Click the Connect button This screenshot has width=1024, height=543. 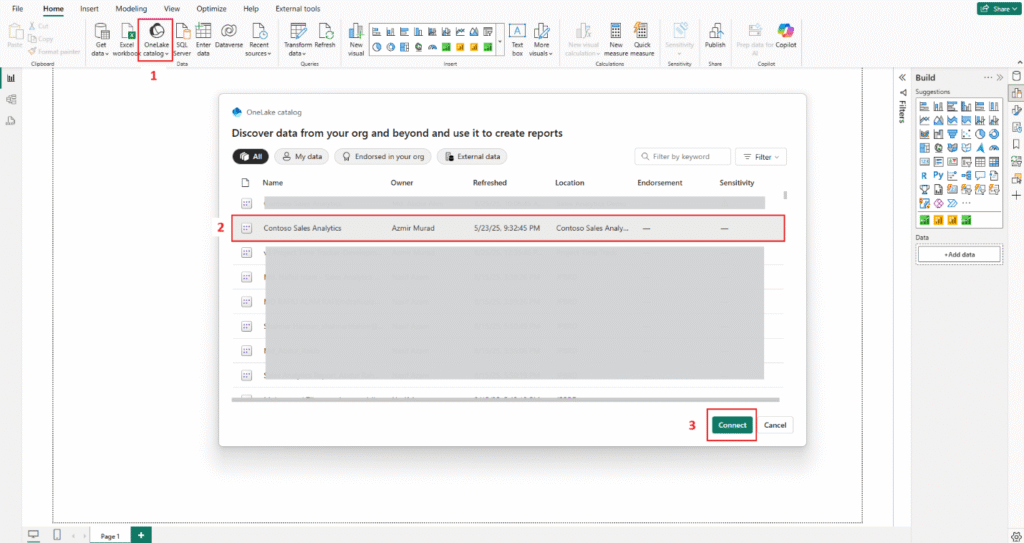(732, 425)
